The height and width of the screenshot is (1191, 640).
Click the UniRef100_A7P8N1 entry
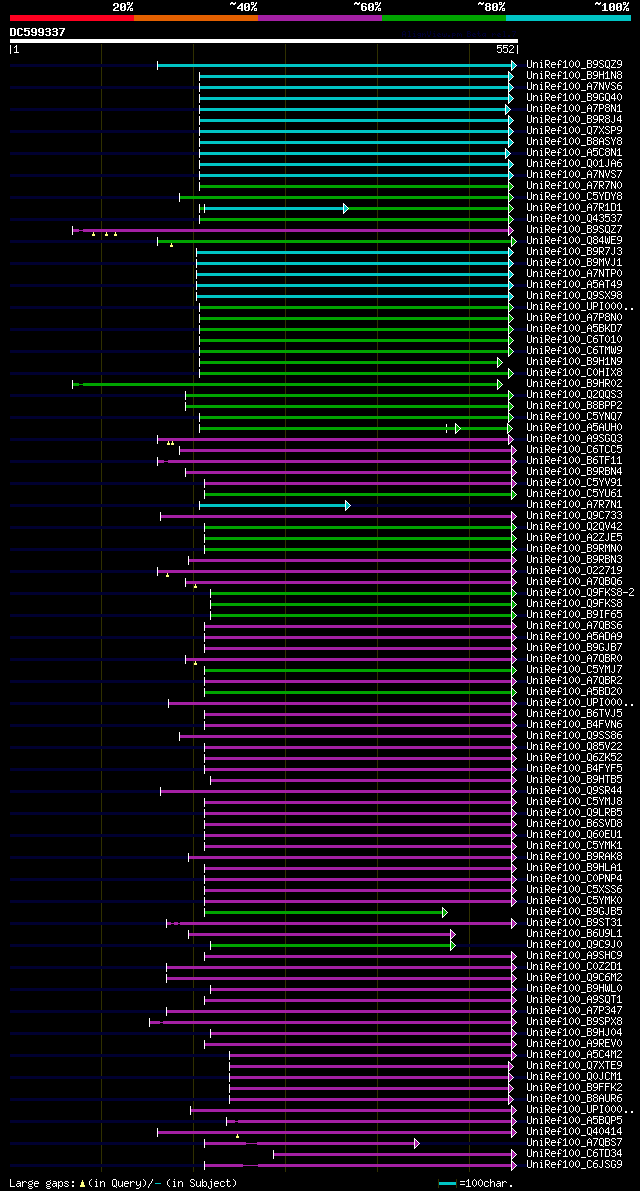tap(575, 109)
